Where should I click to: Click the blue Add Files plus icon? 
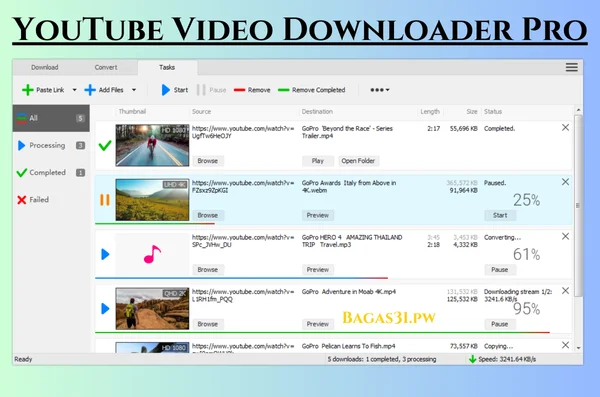click(x=90, y=90)
